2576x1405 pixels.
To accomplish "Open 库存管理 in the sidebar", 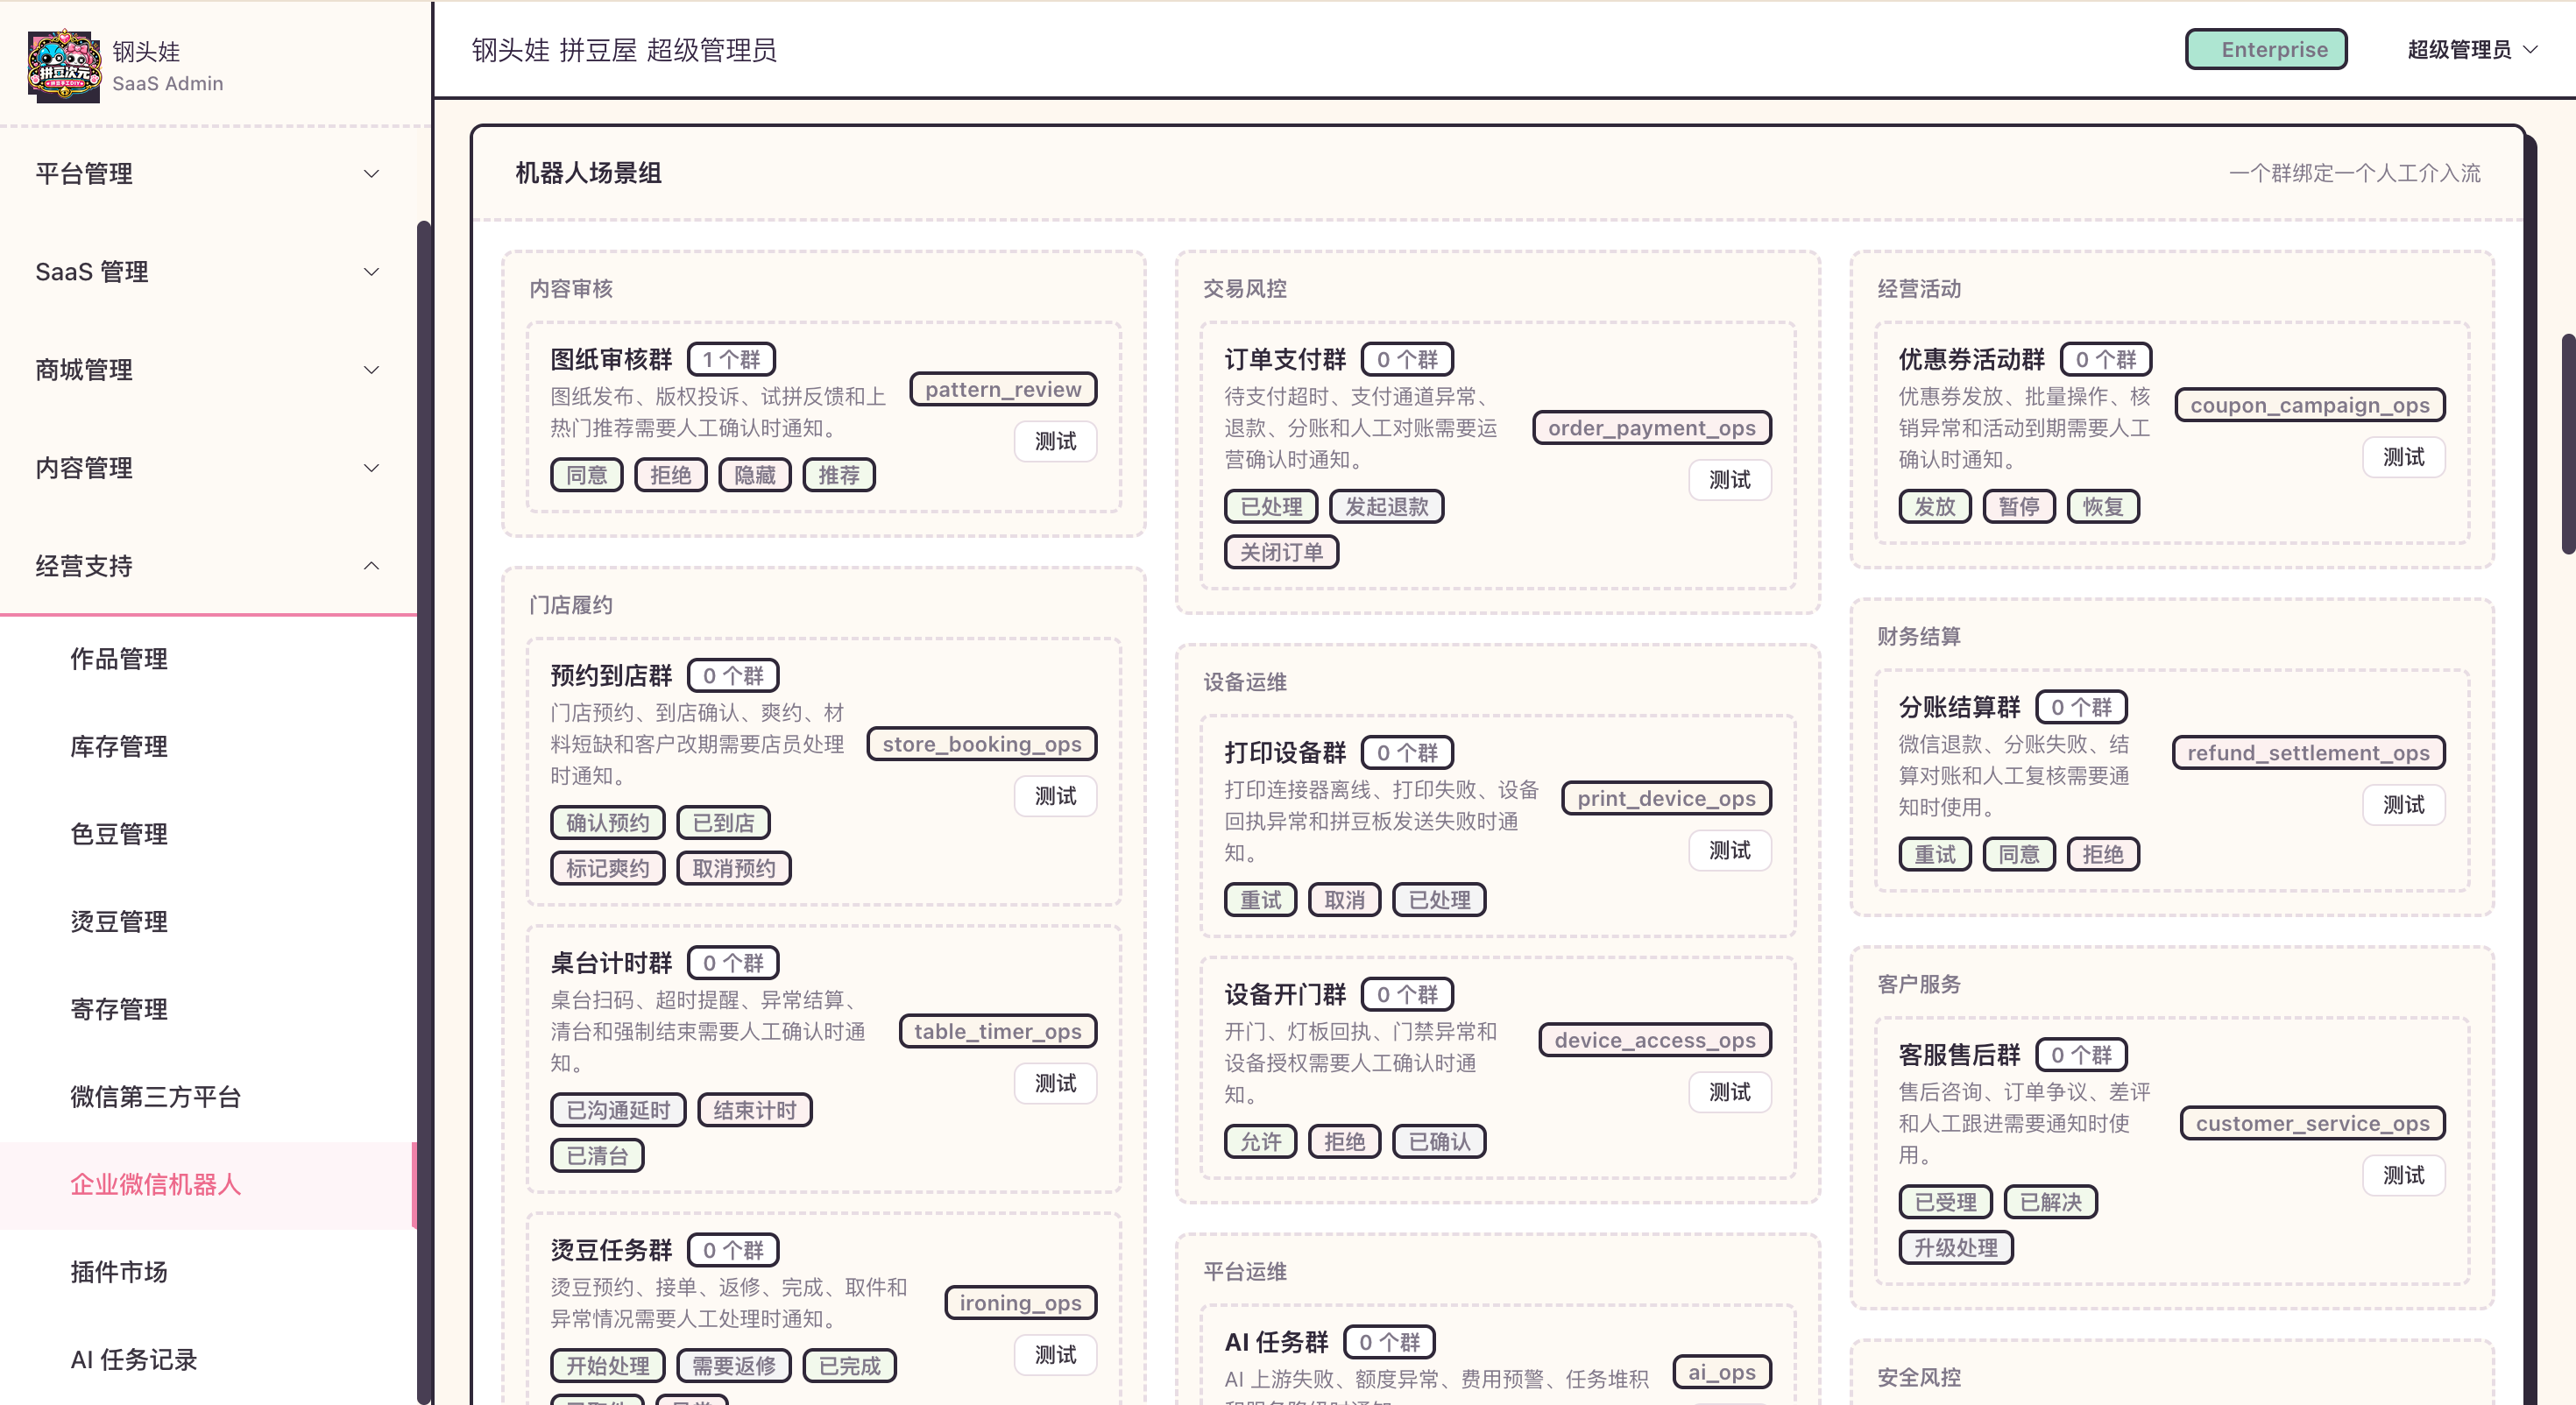I will [x=208, y=747].
